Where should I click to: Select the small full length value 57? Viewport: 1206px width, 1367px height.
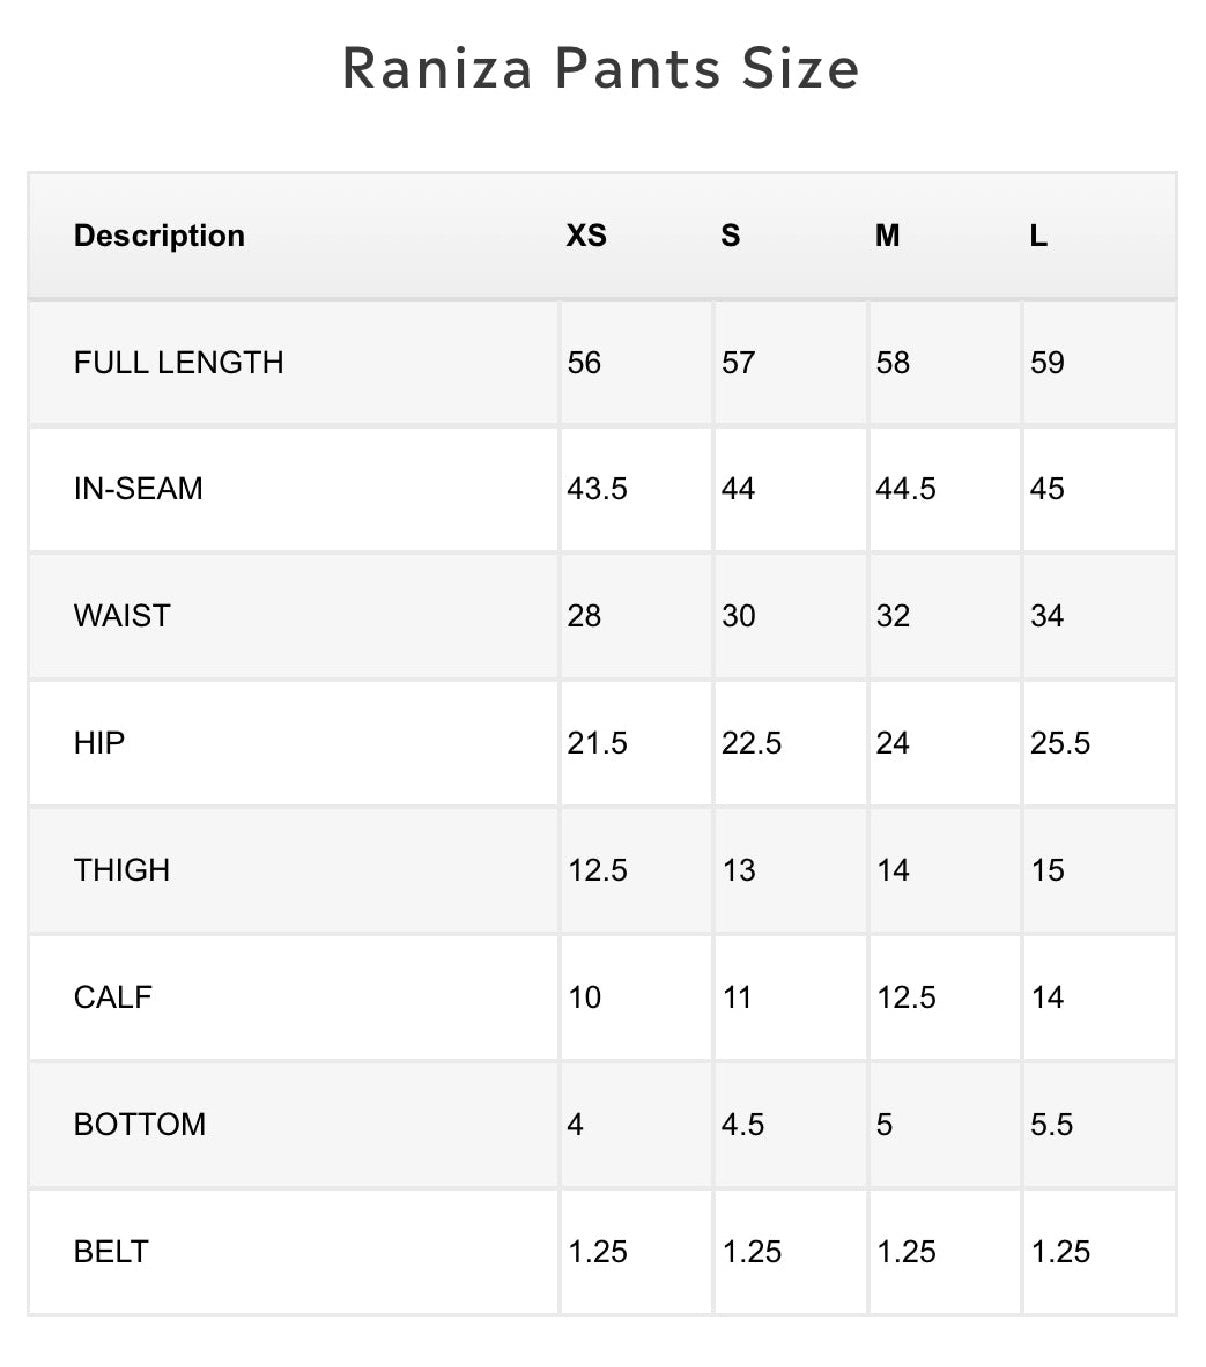738,362
